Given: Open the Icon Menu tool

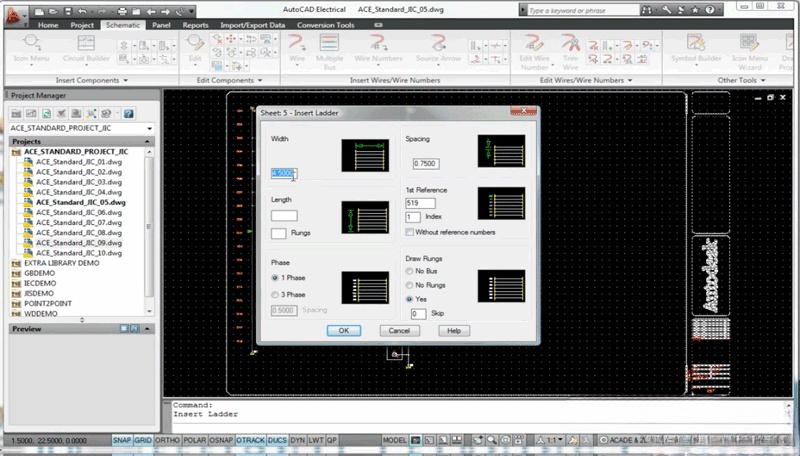Looking at the screenshot, I should pos(31,49).
